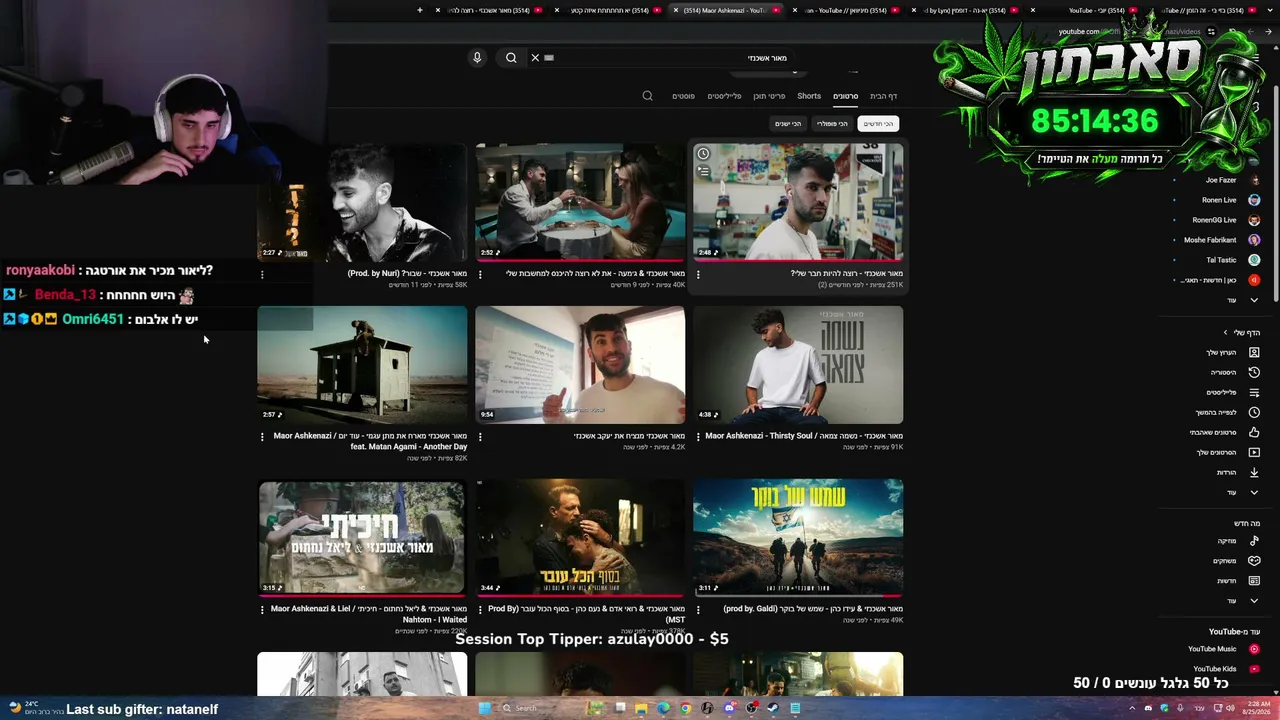Select the 'סרטונים' channel tab
The width and height of the screenshot is (1280, 720).
tap(846, 96)
